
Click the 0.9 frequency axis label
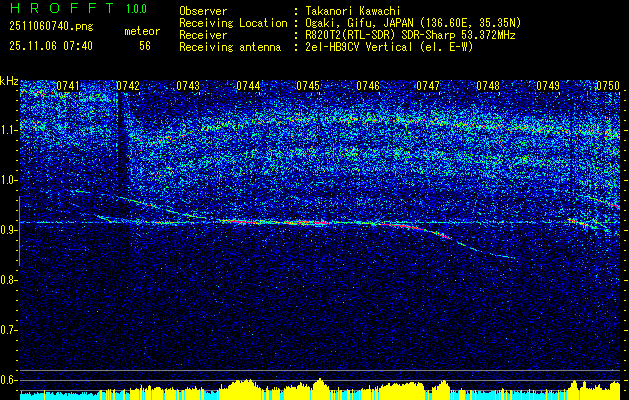tap(9, 230)
